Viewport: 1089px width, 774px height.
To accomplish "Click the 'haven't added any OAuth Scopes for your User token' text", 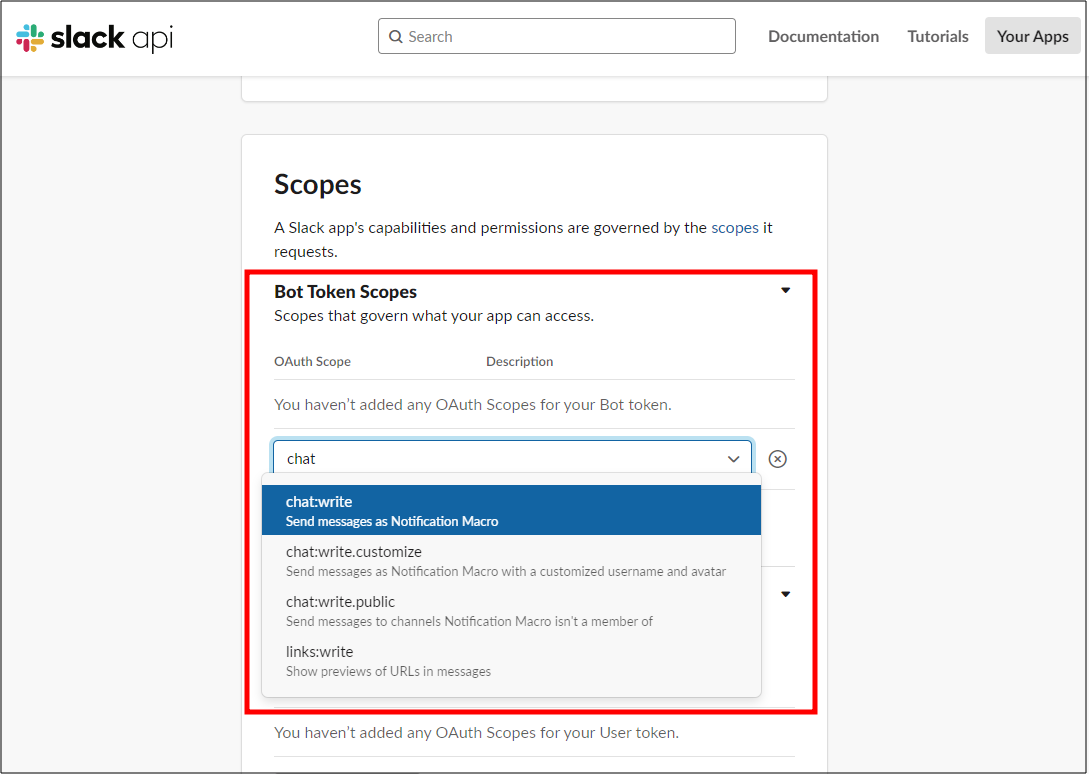I will point(476,732).
